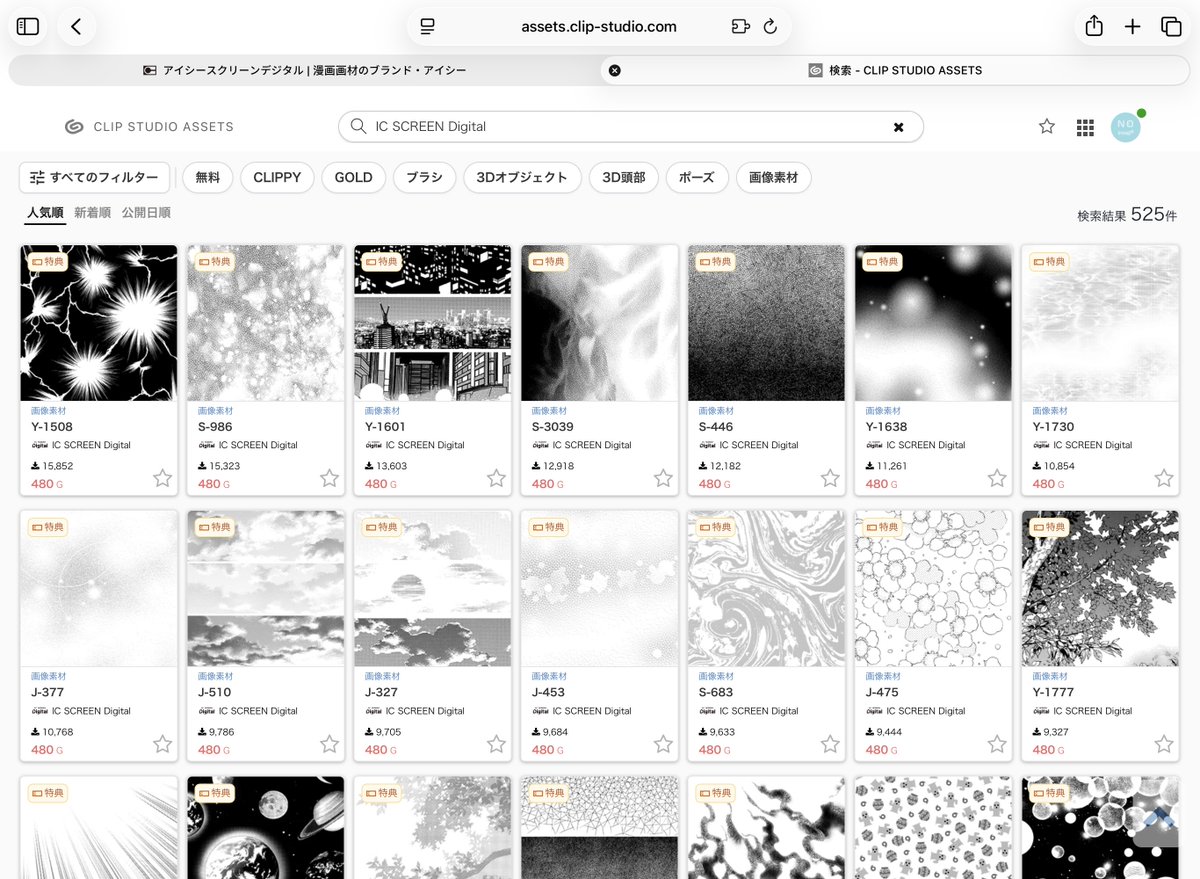The height and width of the screenshot is (879, 1200).
Task: Open the S-683 marble pattern thumbnail
Action: pyautogui.click(x=767, y=589)
